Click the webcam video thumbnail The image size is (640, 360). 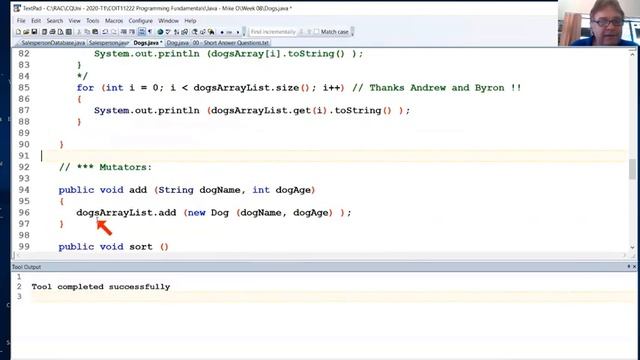pos(599,22)
